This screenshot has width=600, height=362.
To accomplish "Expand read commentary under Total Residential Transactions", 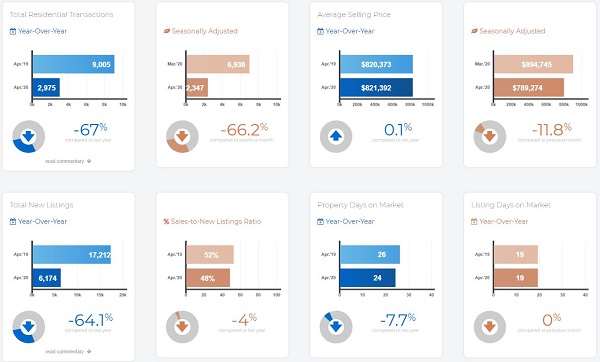I will (x=68, y=161).
